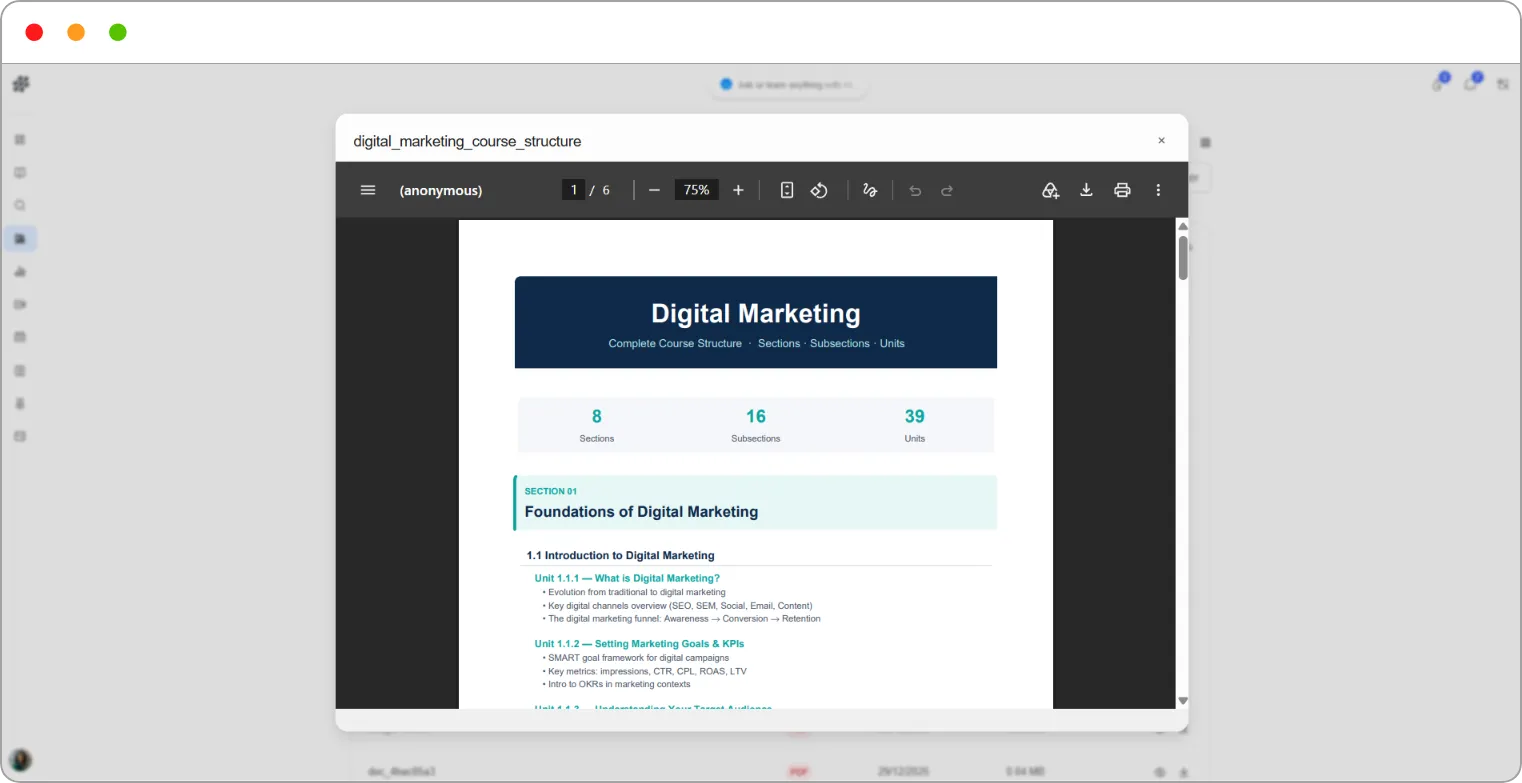This screenshot has width=1522, height=783.
Task: Click the undo arrow in PDF toolbar
Action: [x=915, y=190]
